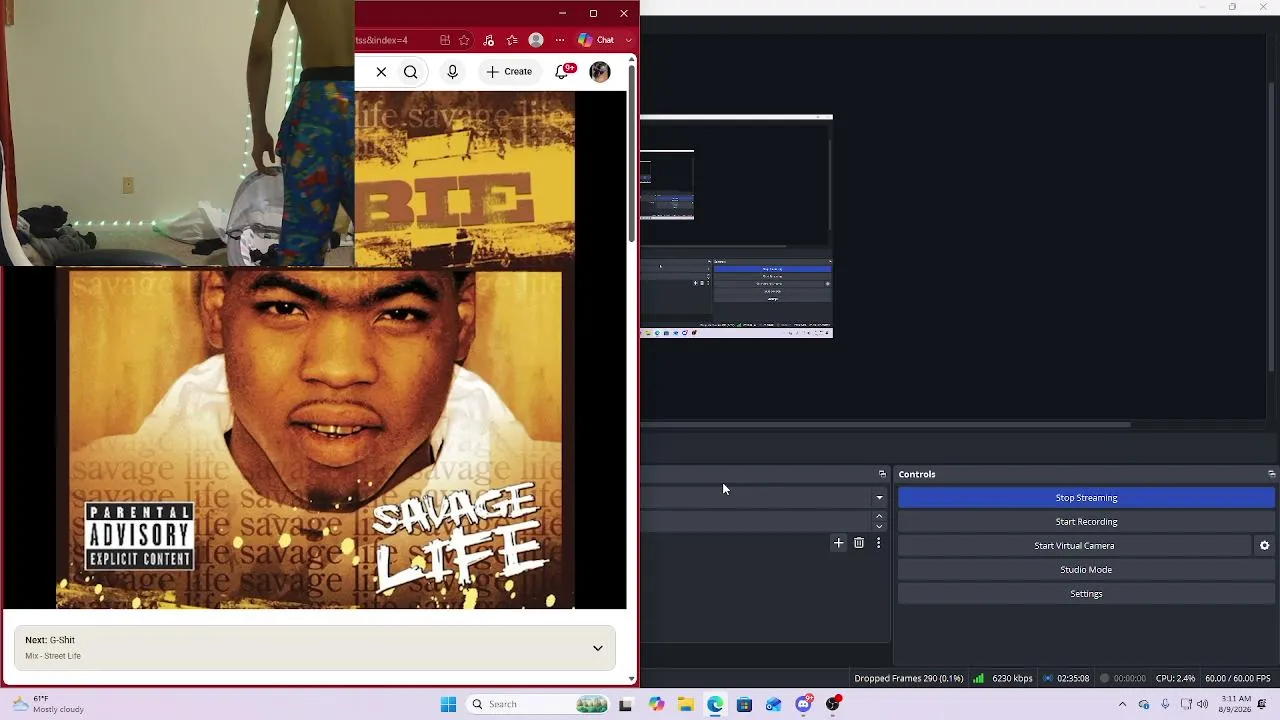The width and height of the screenshot is (1280, 720).
Task: Open Task View on the taskbar
Action: pyautogui.click(x=626, y=704)
